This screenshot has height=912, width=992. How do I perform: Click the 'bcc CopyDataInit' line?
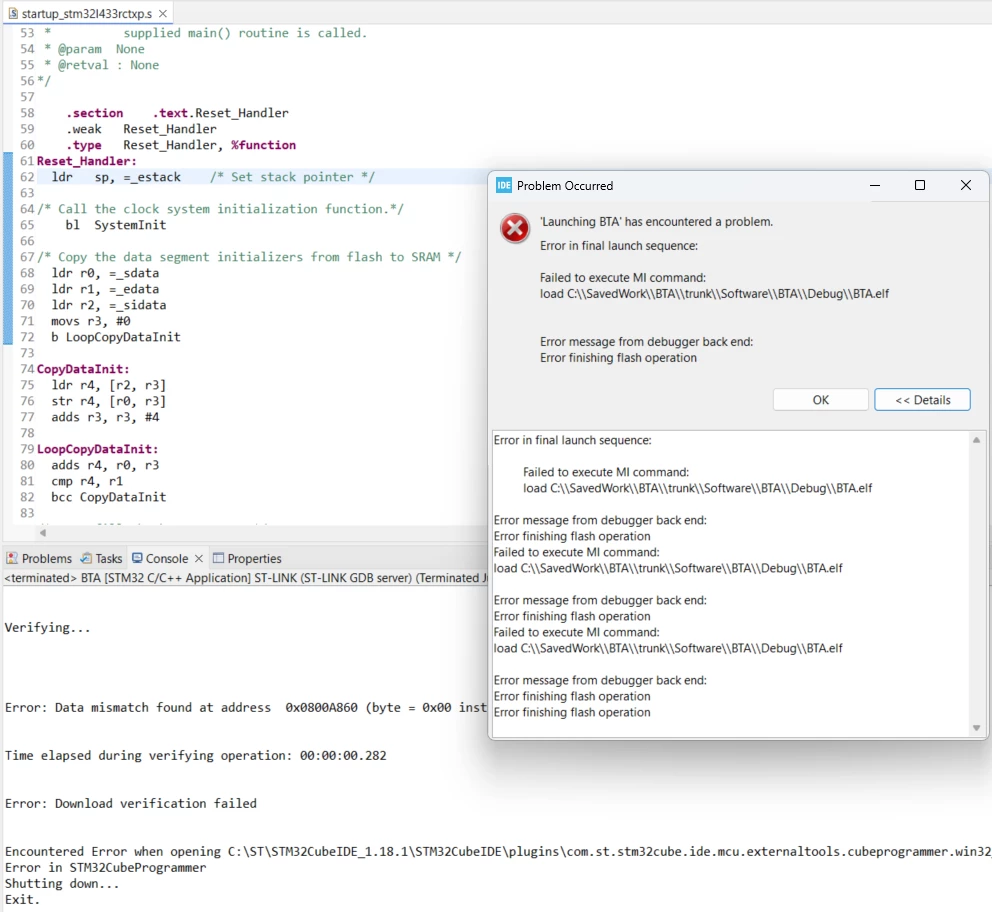click(x=109, y=497)
